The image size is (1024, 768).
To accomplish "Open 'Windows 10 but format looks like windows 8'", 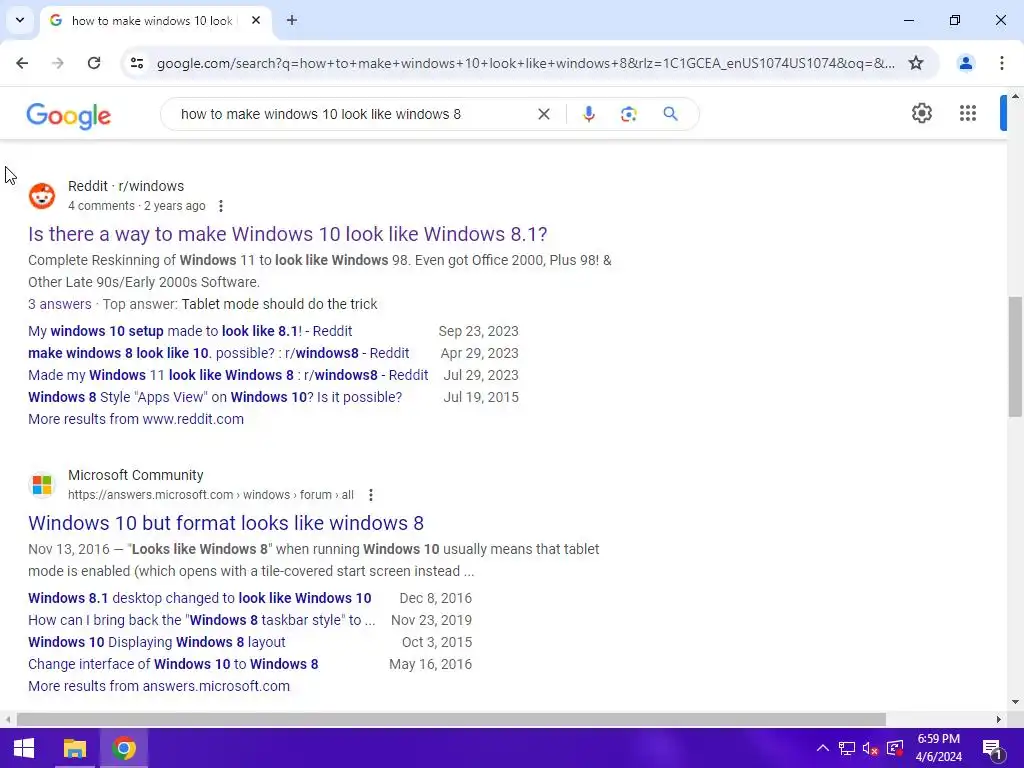I will 226,523.
